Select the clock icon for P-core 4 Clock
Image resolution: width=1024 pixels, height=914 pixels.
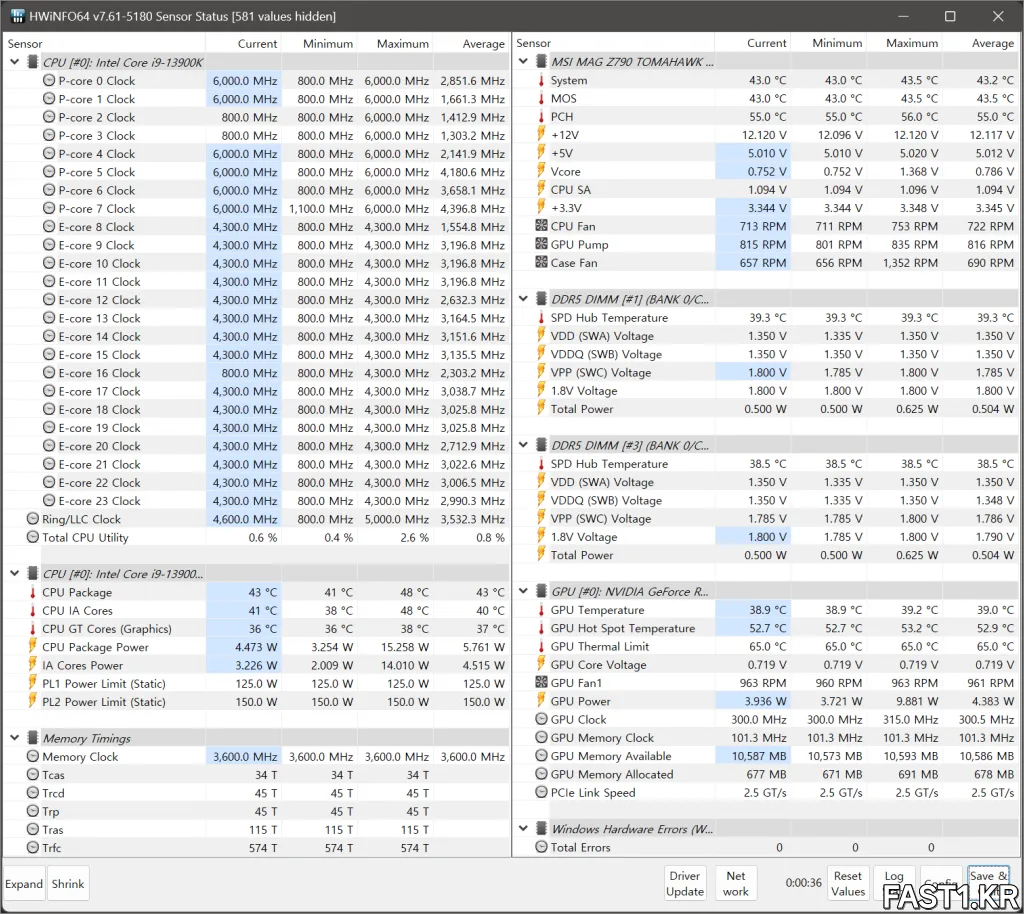coord(49,153)
